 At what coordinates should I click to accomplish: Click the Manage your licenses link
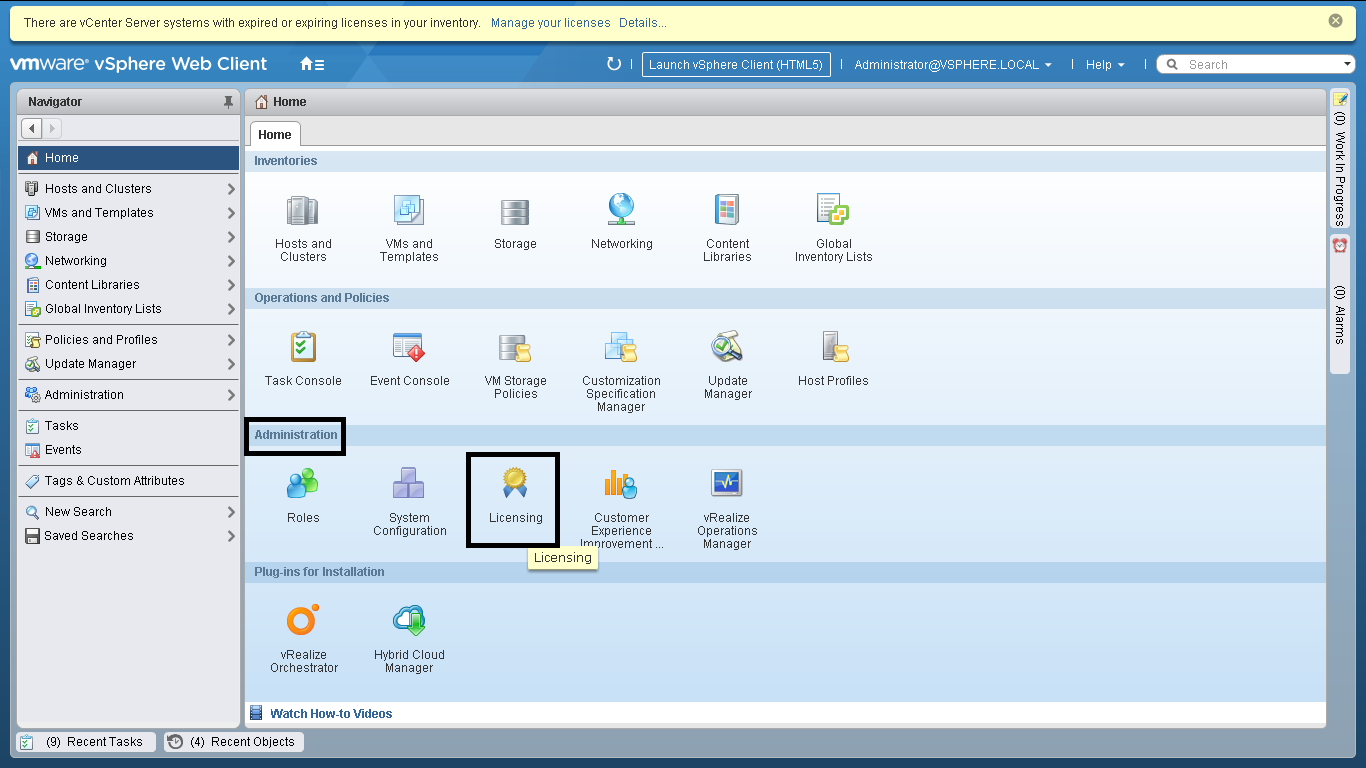(550, 23)
